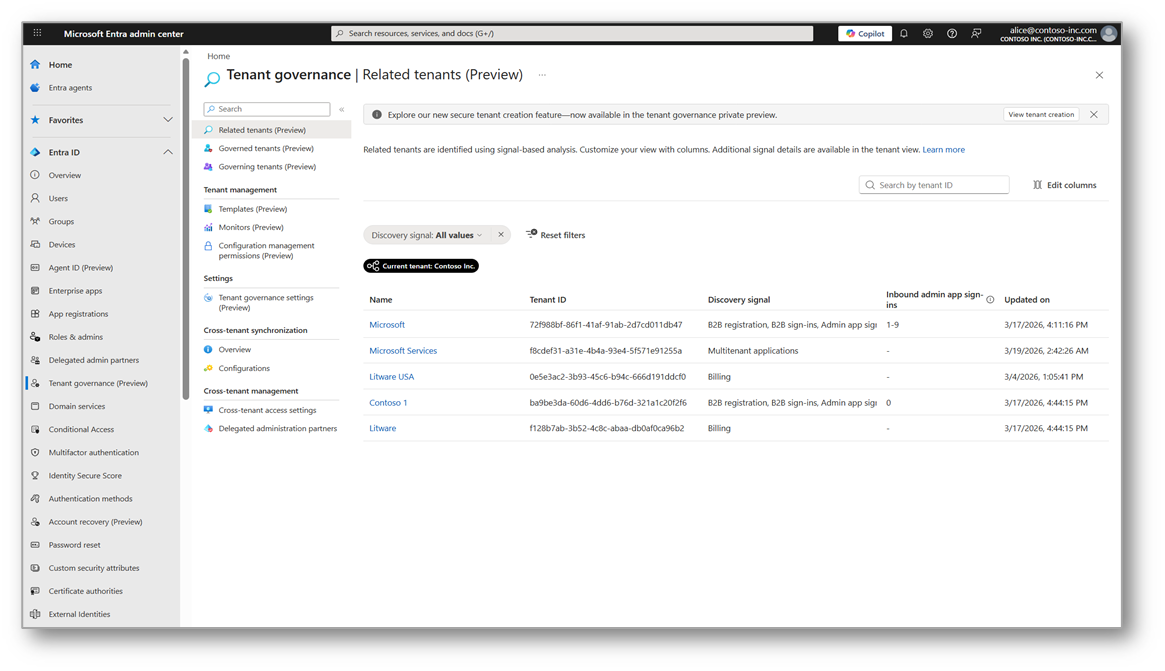The image size is (1165, 671).
Task: Click the Templates (Preview) icon
Action: tap(208, 209)
